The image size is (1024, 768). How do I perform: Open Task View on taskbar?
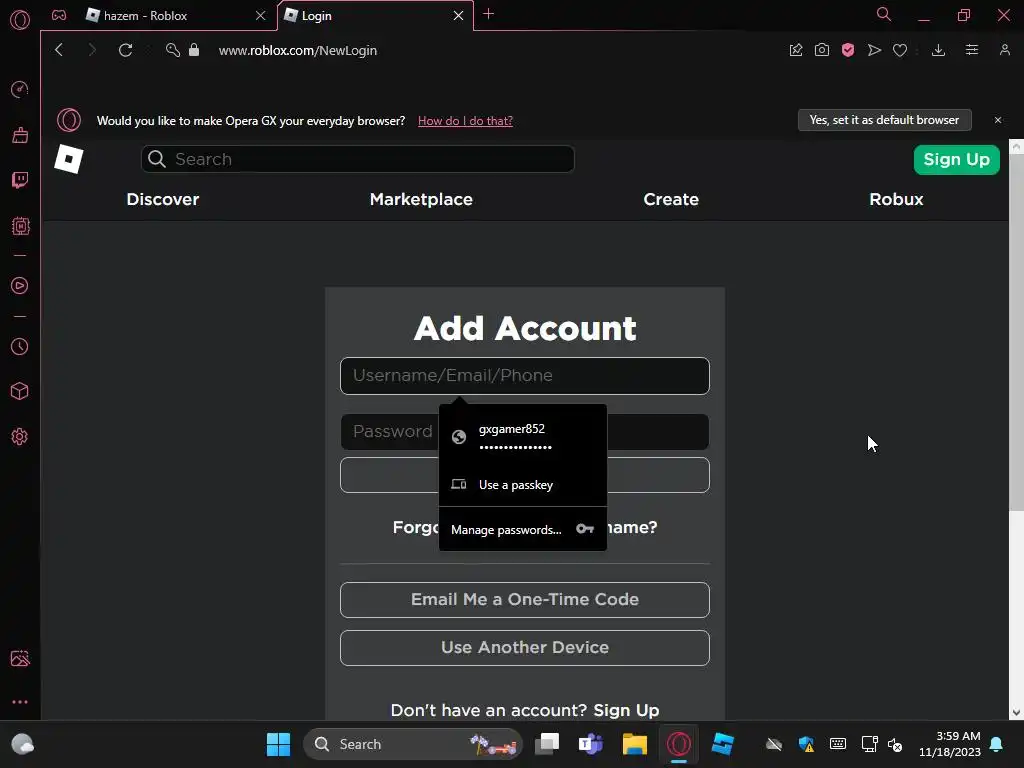point(547,744)
